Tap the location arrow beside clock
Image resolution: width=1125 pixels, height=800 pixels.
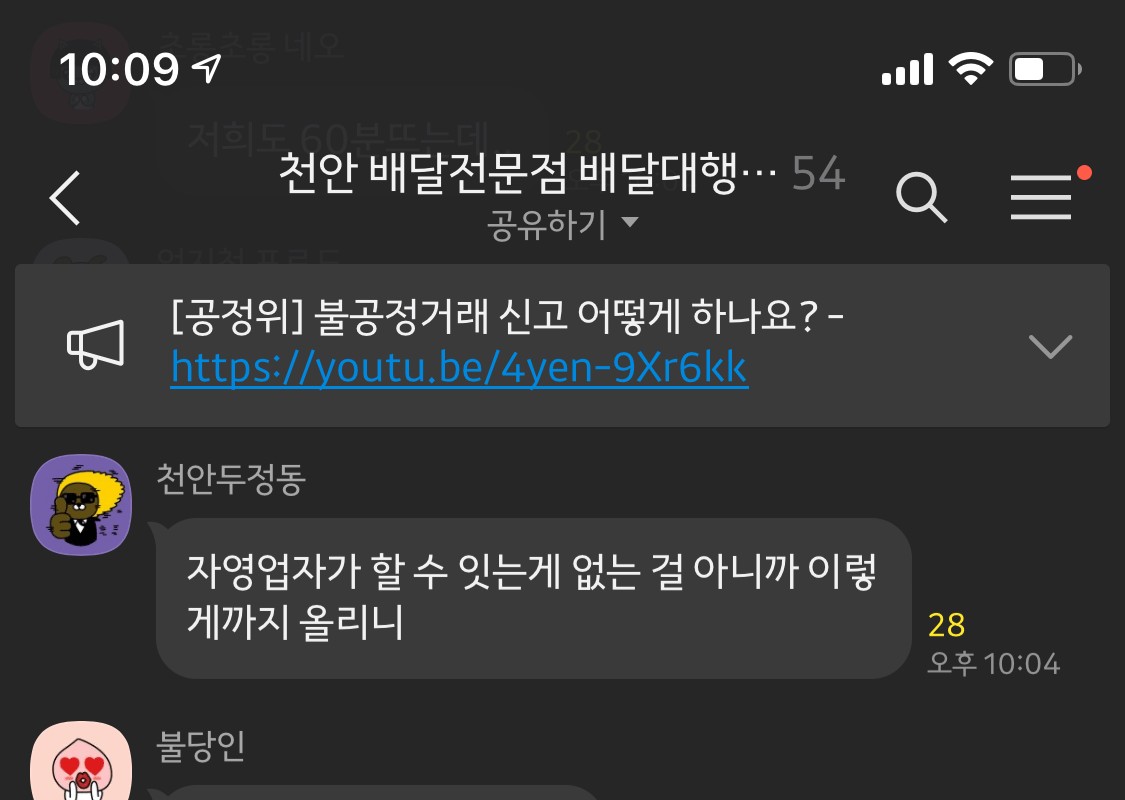pos(207,69)
